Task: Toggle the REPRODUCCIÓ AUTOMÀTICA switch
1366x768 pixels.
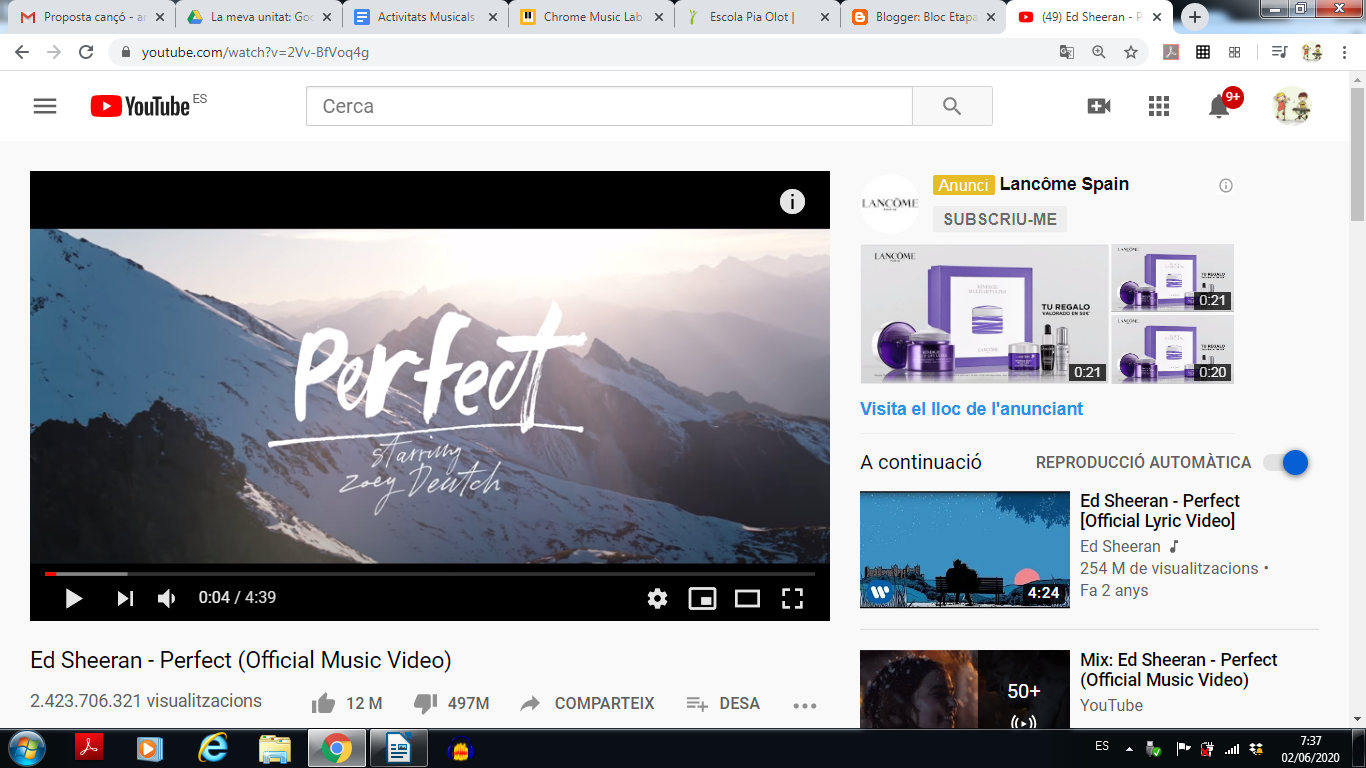Action: click(x=1286, y=462)
